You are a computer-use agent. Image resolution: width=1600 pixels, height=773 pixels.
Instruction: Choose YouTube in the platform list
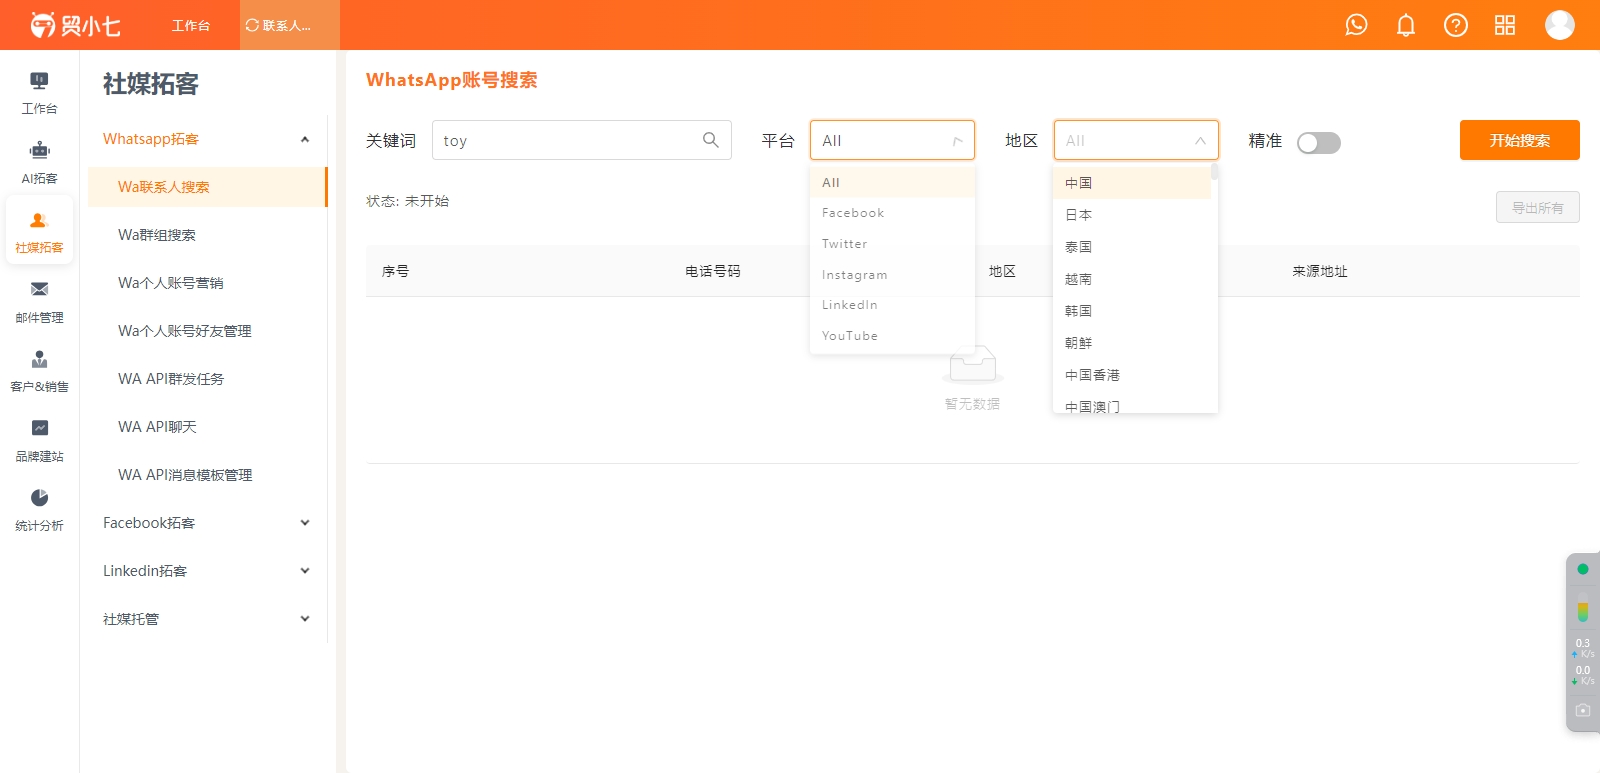[892, 336]
